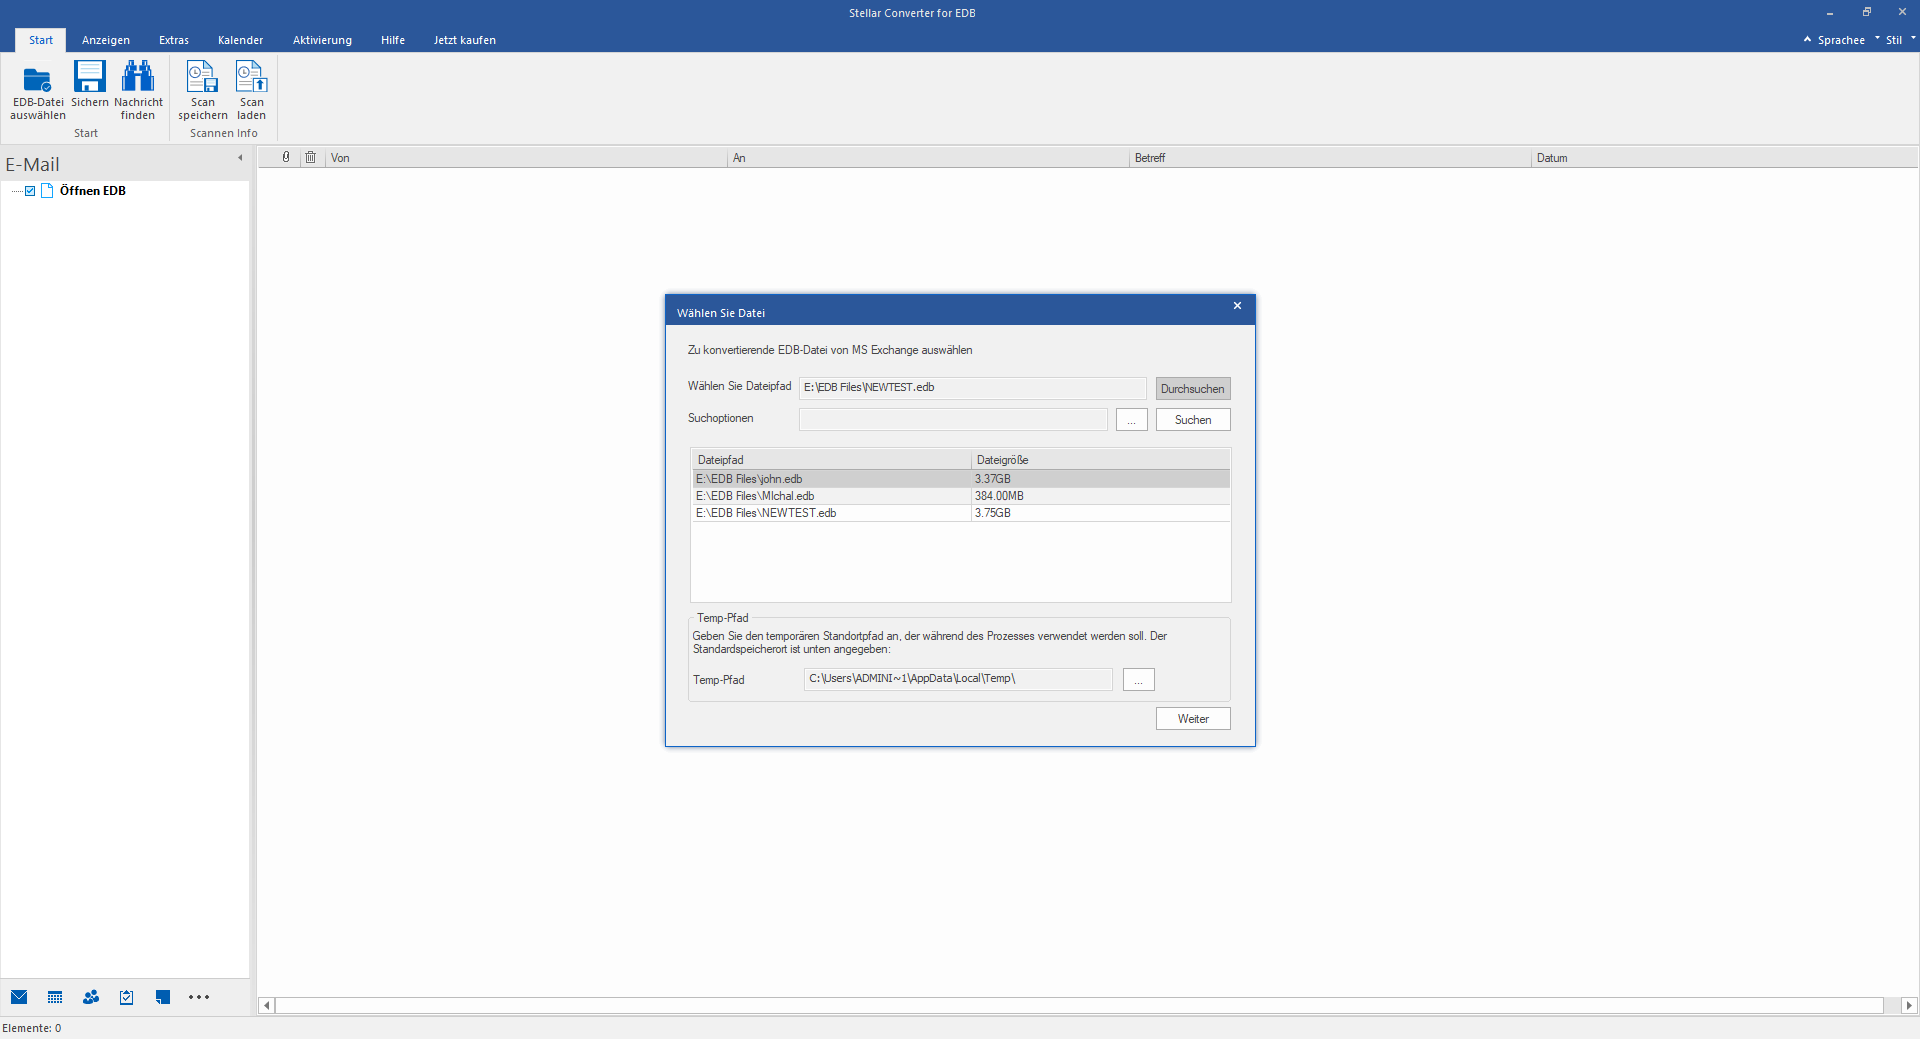The image size is (1920, 1039).
Task: Select the NEWTEST.edb list row
Action: pyautogui.click(x=961, y=513)
